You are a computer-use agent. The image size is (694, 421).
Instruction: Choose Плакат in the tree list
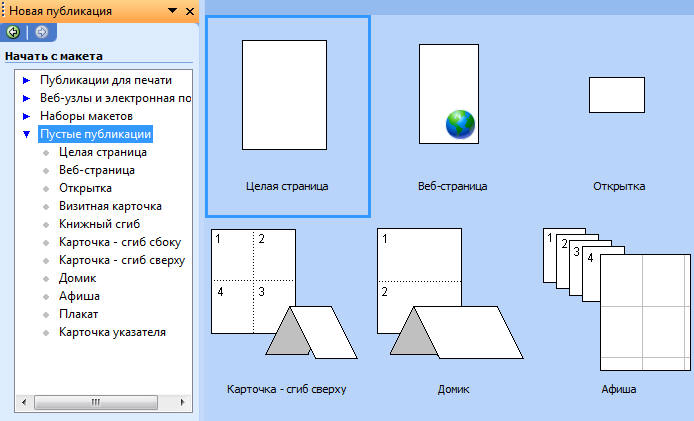tap(78, 314)
